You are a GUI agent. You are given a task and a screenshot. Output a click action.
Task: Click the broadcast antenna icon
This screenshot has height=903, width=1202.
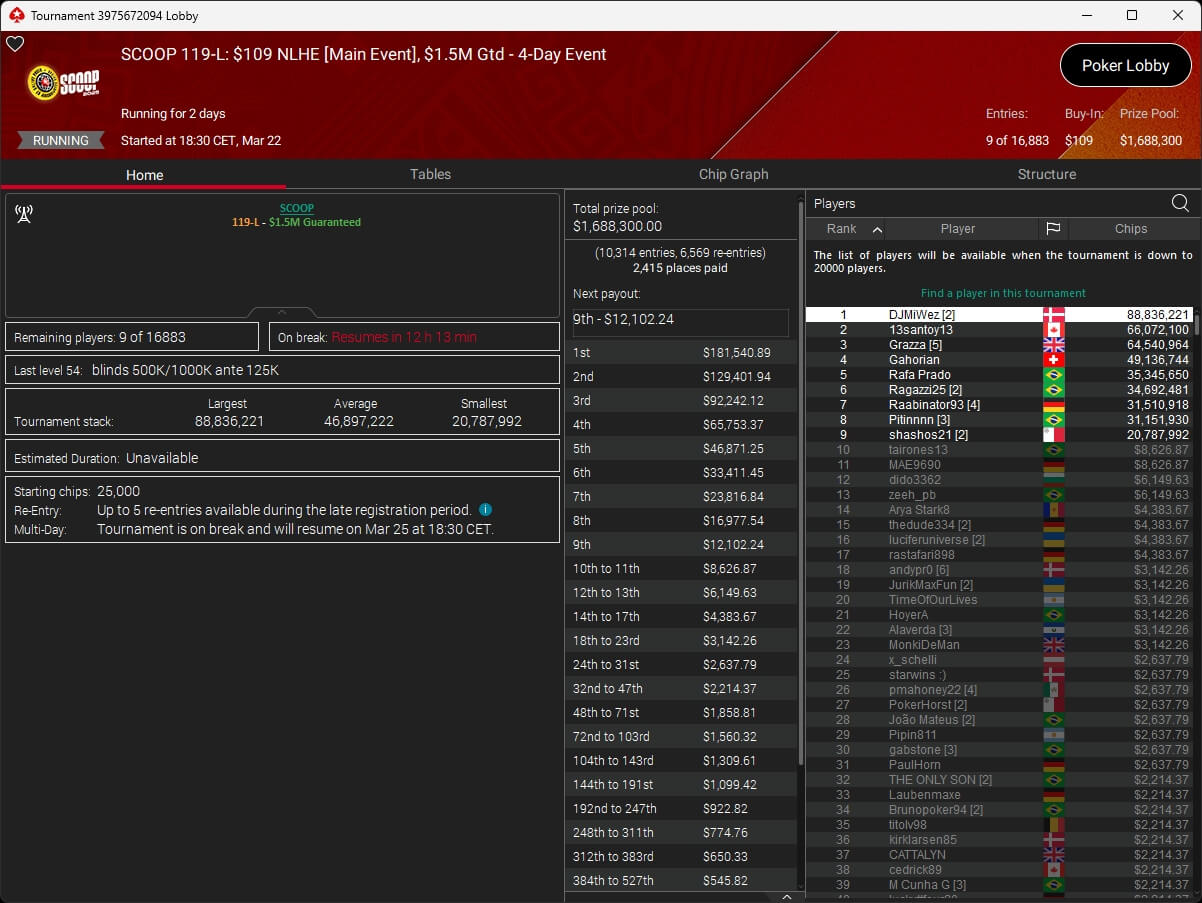click(x=24, y=214)
